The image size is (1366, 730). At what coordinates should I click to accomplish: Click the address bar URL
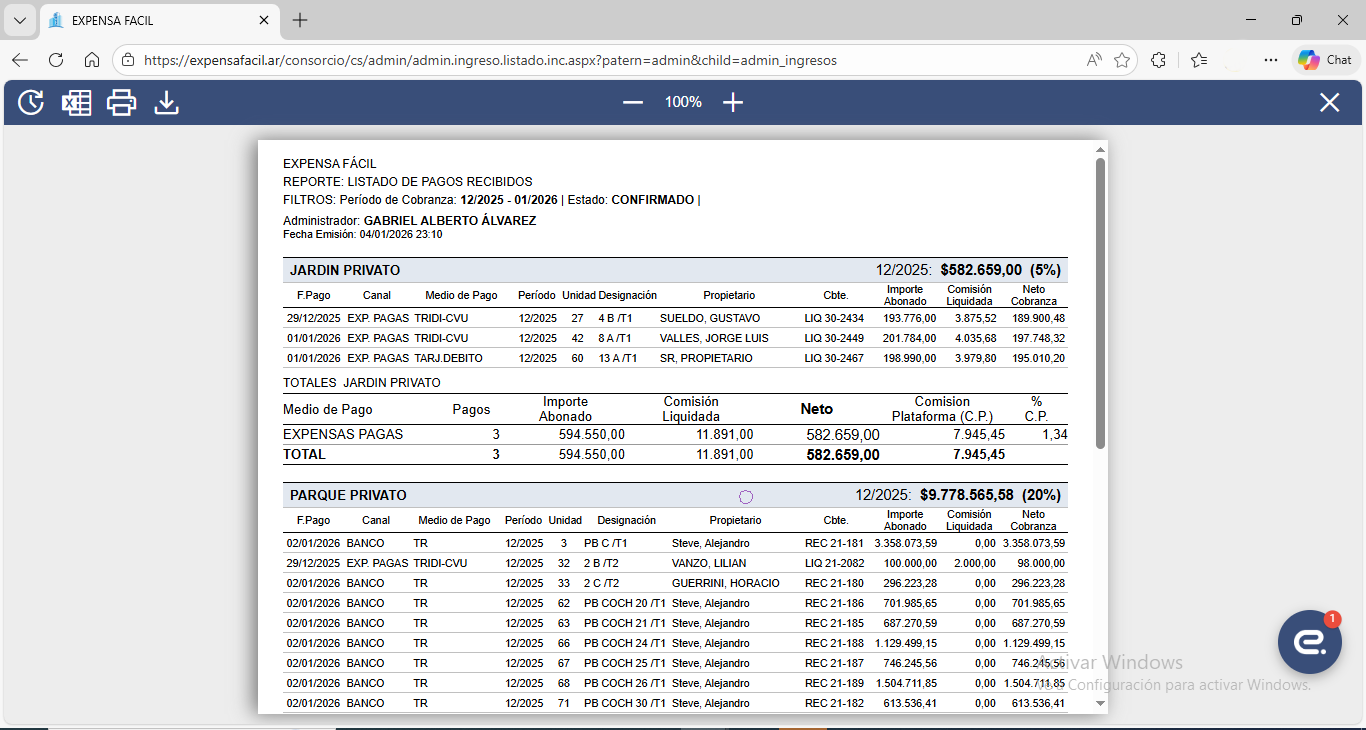click(x=490, y=60)
